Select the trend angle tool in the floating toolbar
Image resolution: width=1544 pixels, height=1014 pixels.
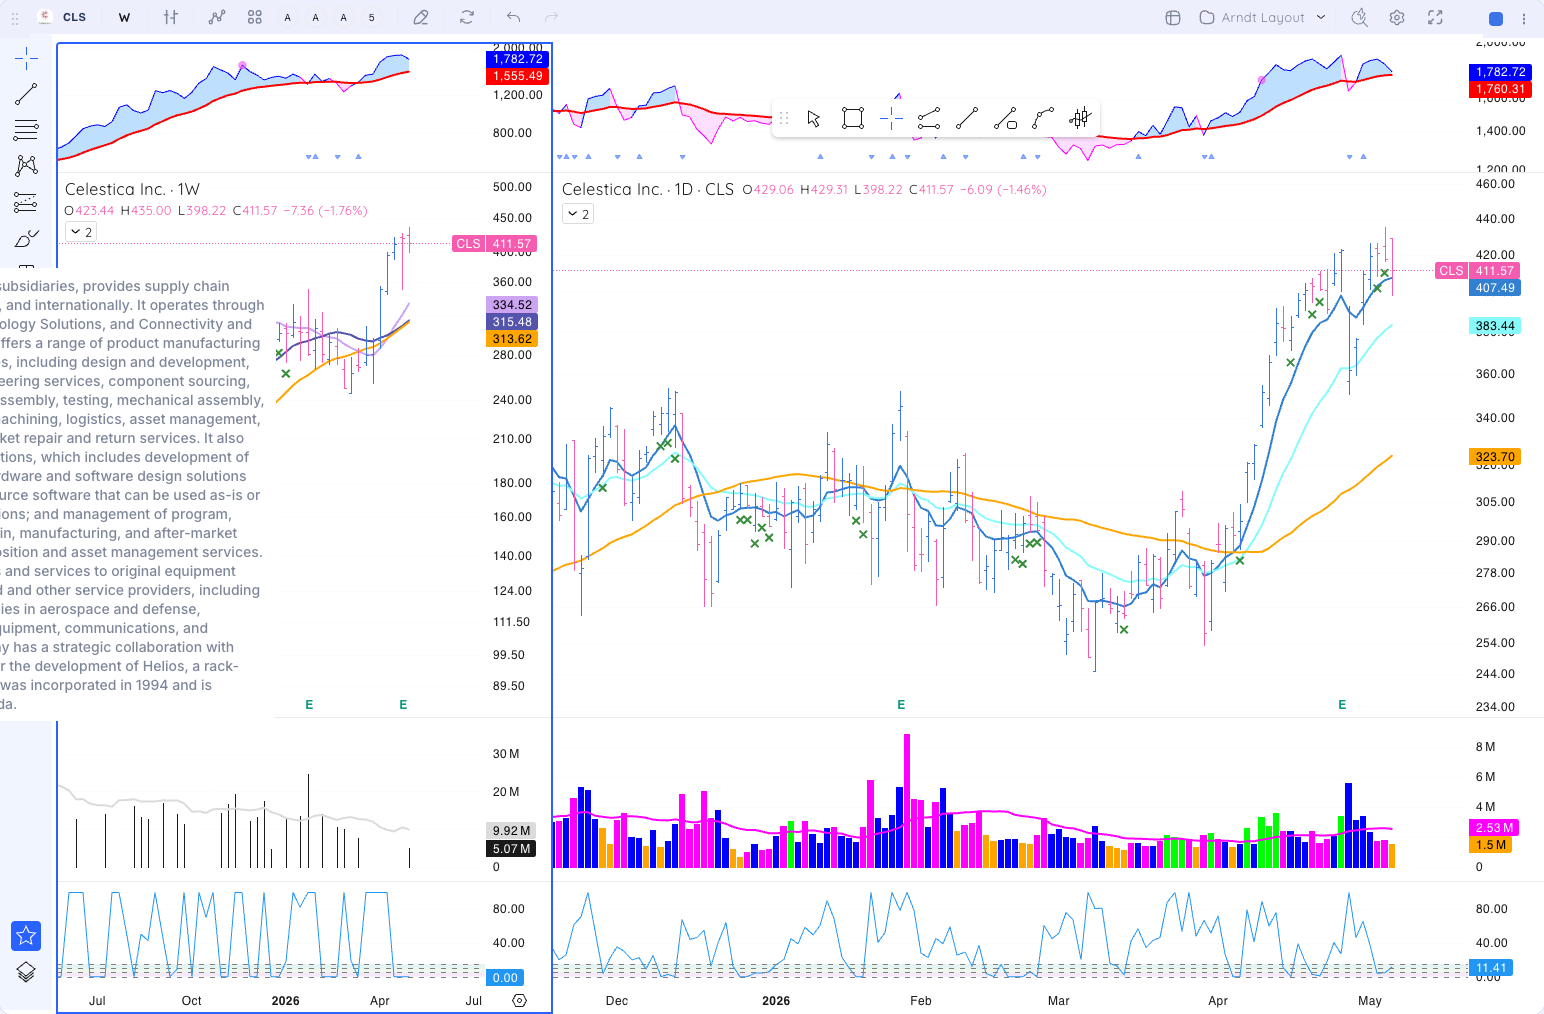(1005, 119)
